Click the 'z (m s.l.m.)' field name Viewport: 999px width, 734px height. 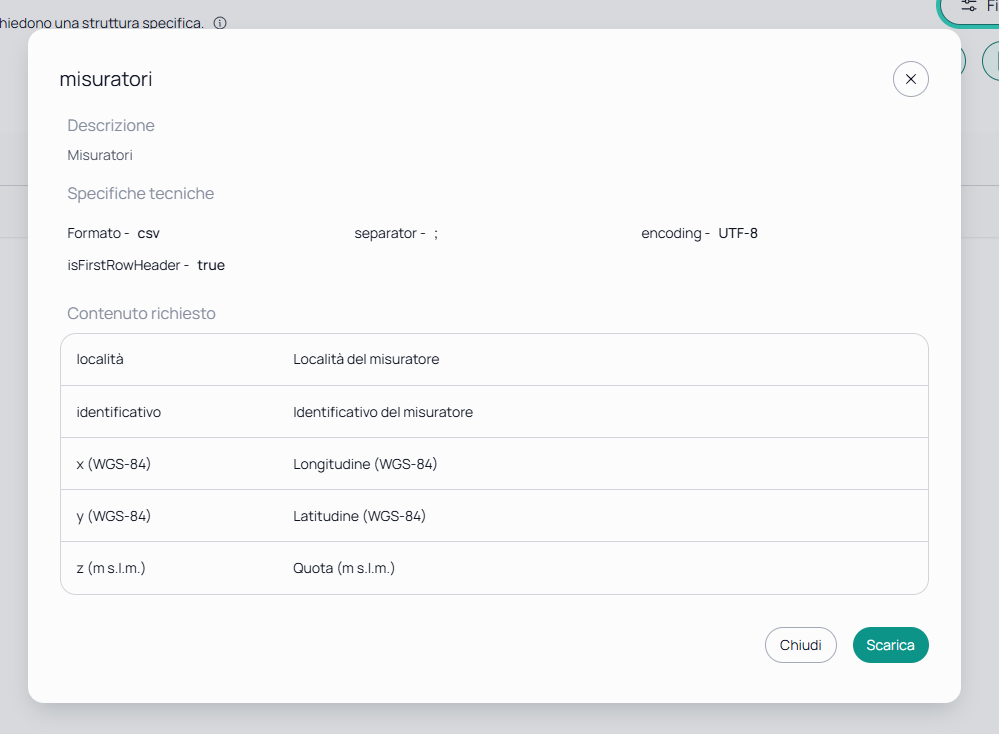coord(111,568)
